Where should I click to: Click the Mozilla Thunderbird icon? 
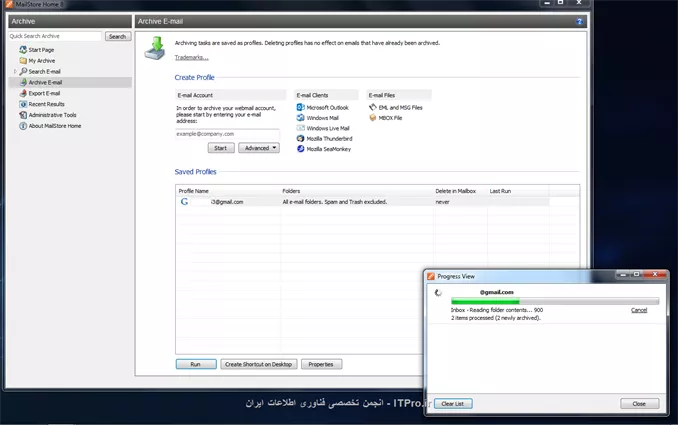coord(301,138)
